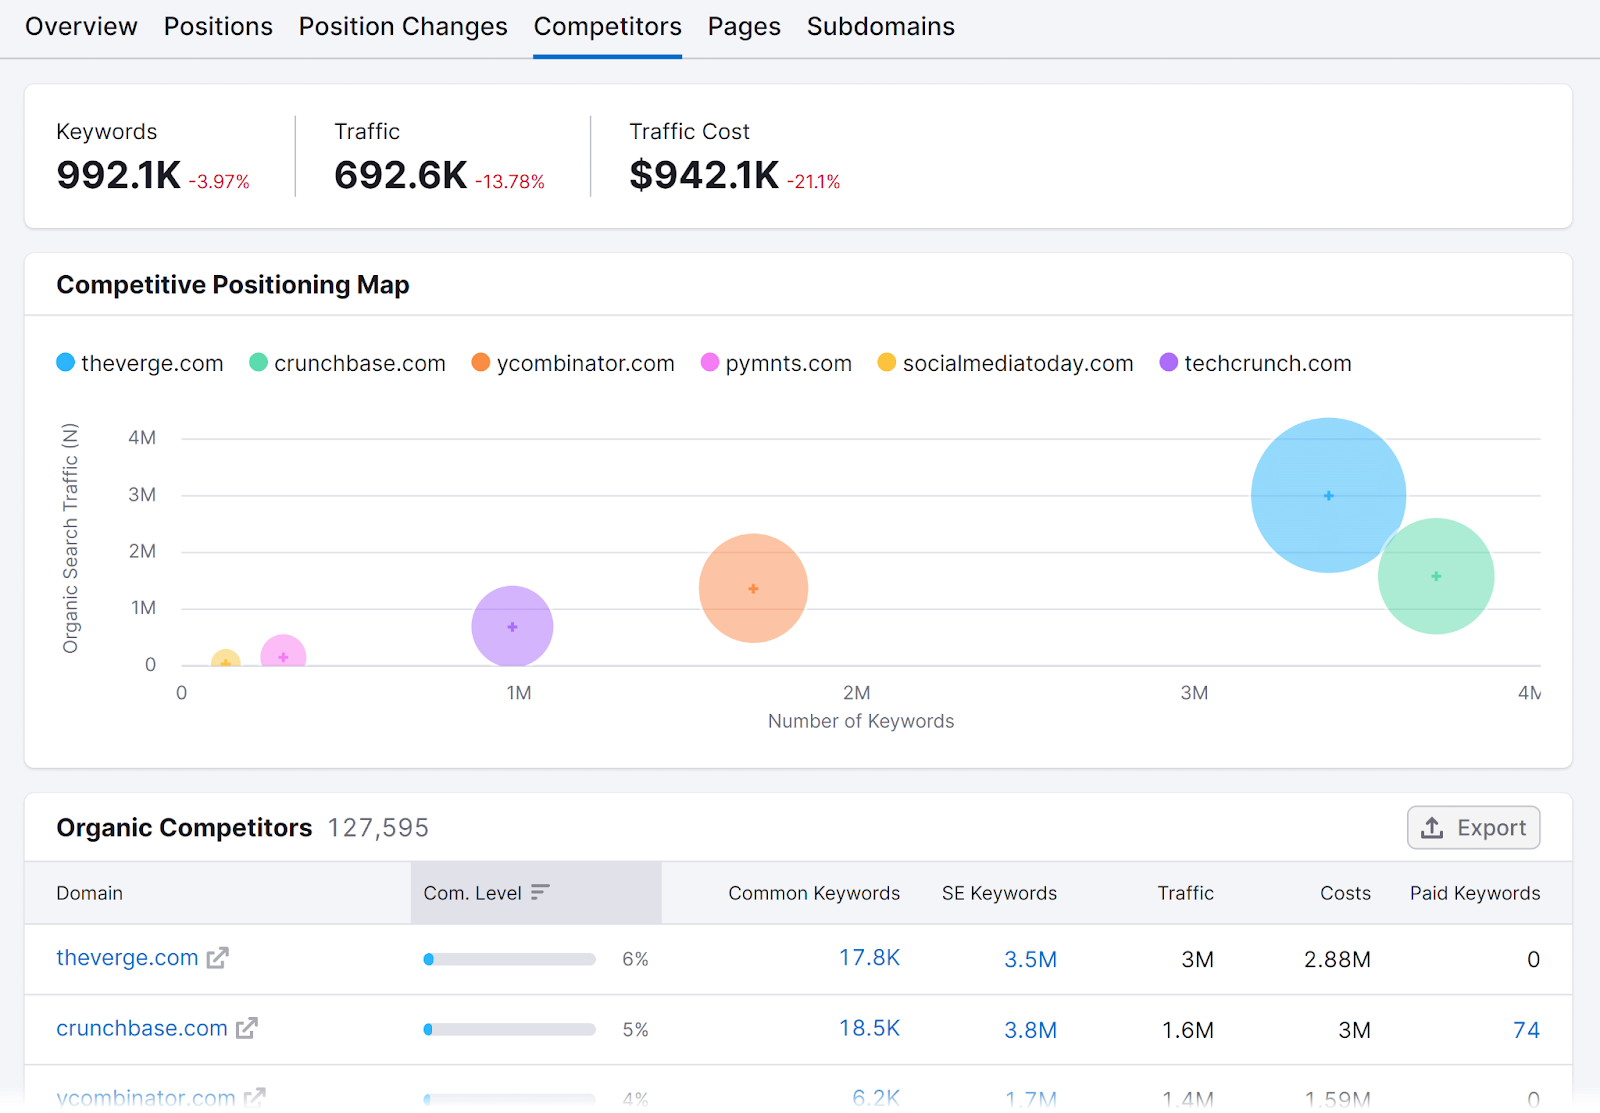Image resolution: width=1600 pixels, height=1113 pixels.
Task: Click the Export upload icon
Action: [1433, 828]
